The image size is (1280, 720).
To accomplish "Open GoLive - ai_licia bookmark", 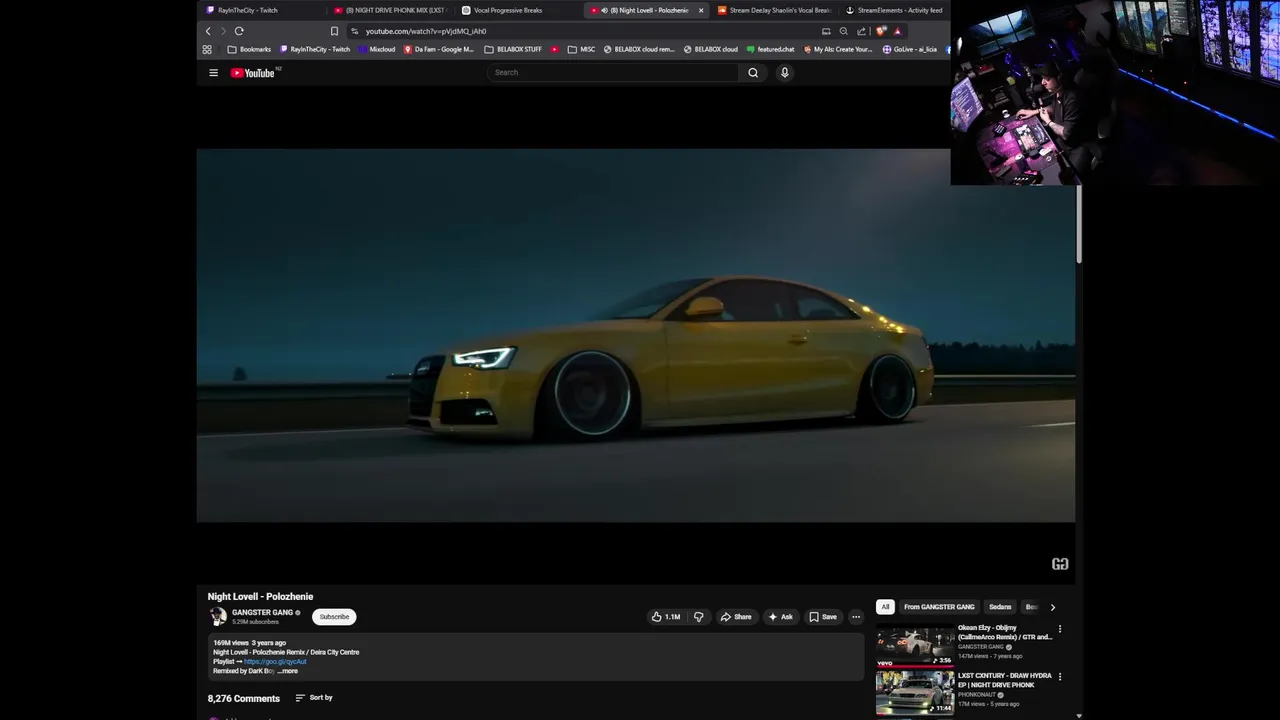I will [910, 49].
